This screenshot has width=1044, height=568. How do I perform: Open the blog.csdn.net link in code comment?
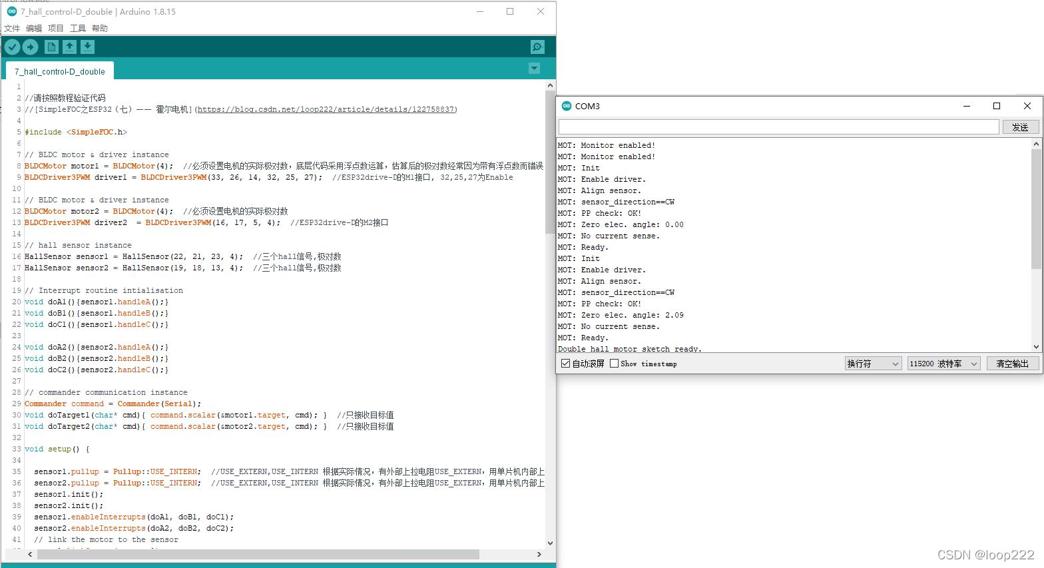[326, 109]
